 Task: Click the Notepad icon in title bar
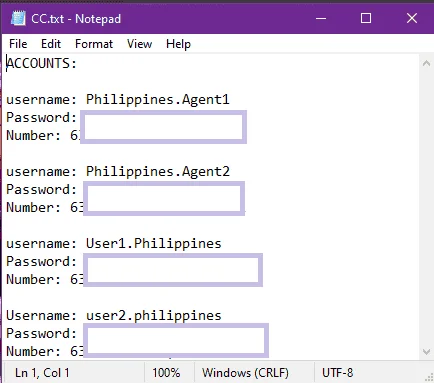[x=18, y=18]
